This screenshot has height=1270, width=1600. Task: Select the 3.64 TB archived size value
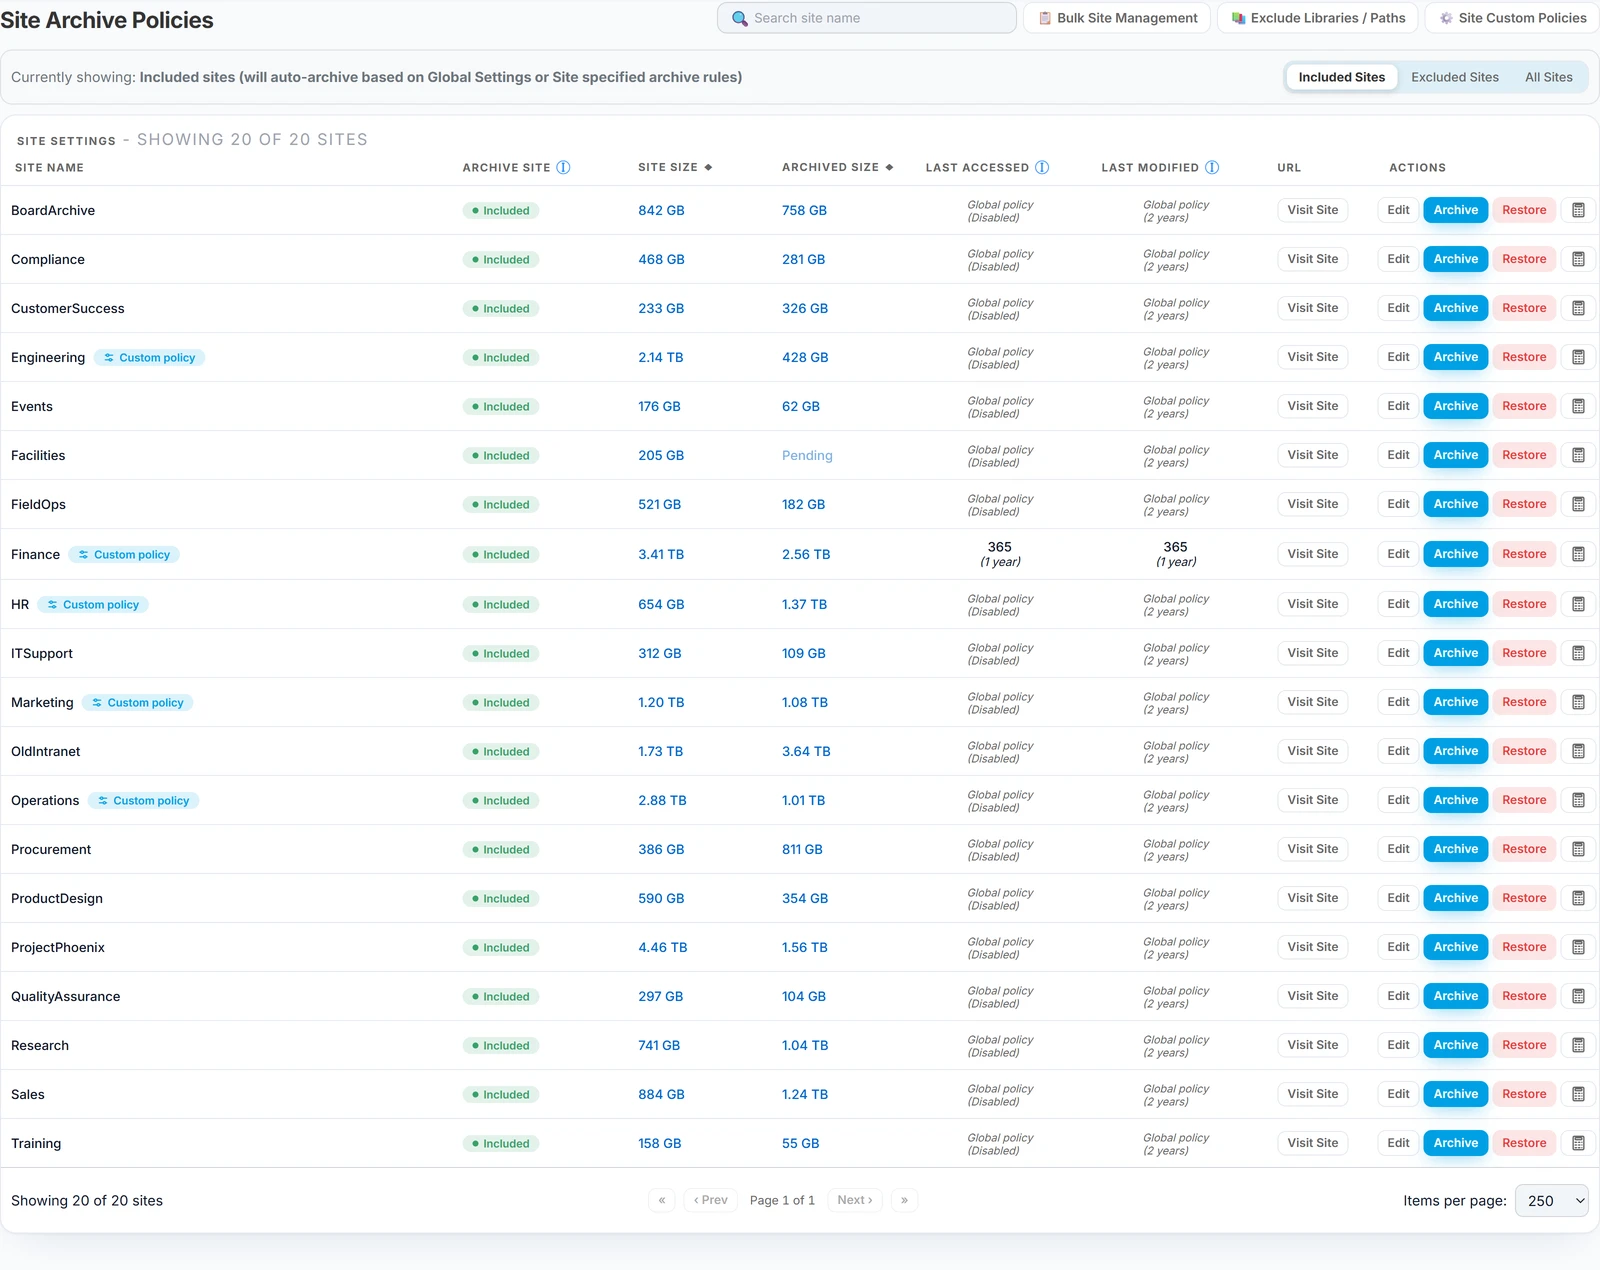click(x=806, y=751)
